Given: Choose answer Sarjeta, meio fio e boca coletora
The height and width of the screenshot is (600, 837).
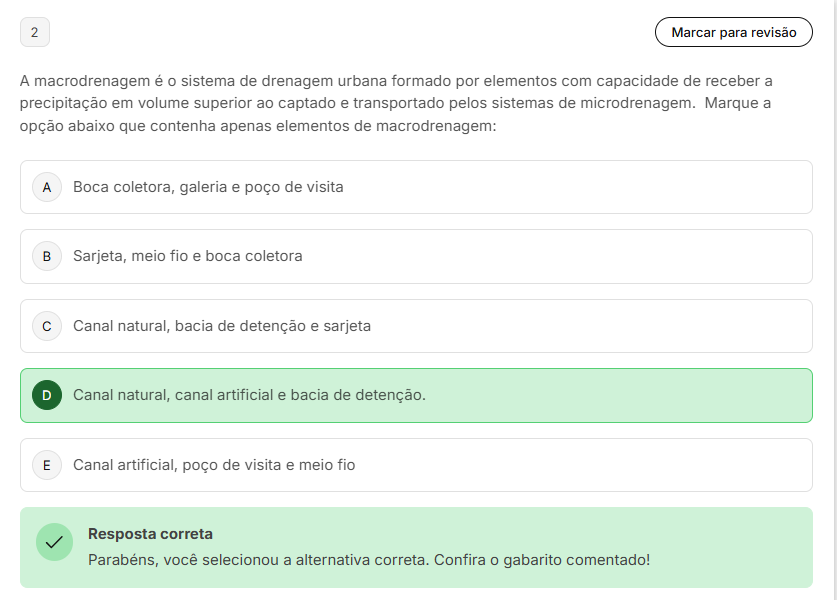Looking at the screenshot, I should pos(188,256).
